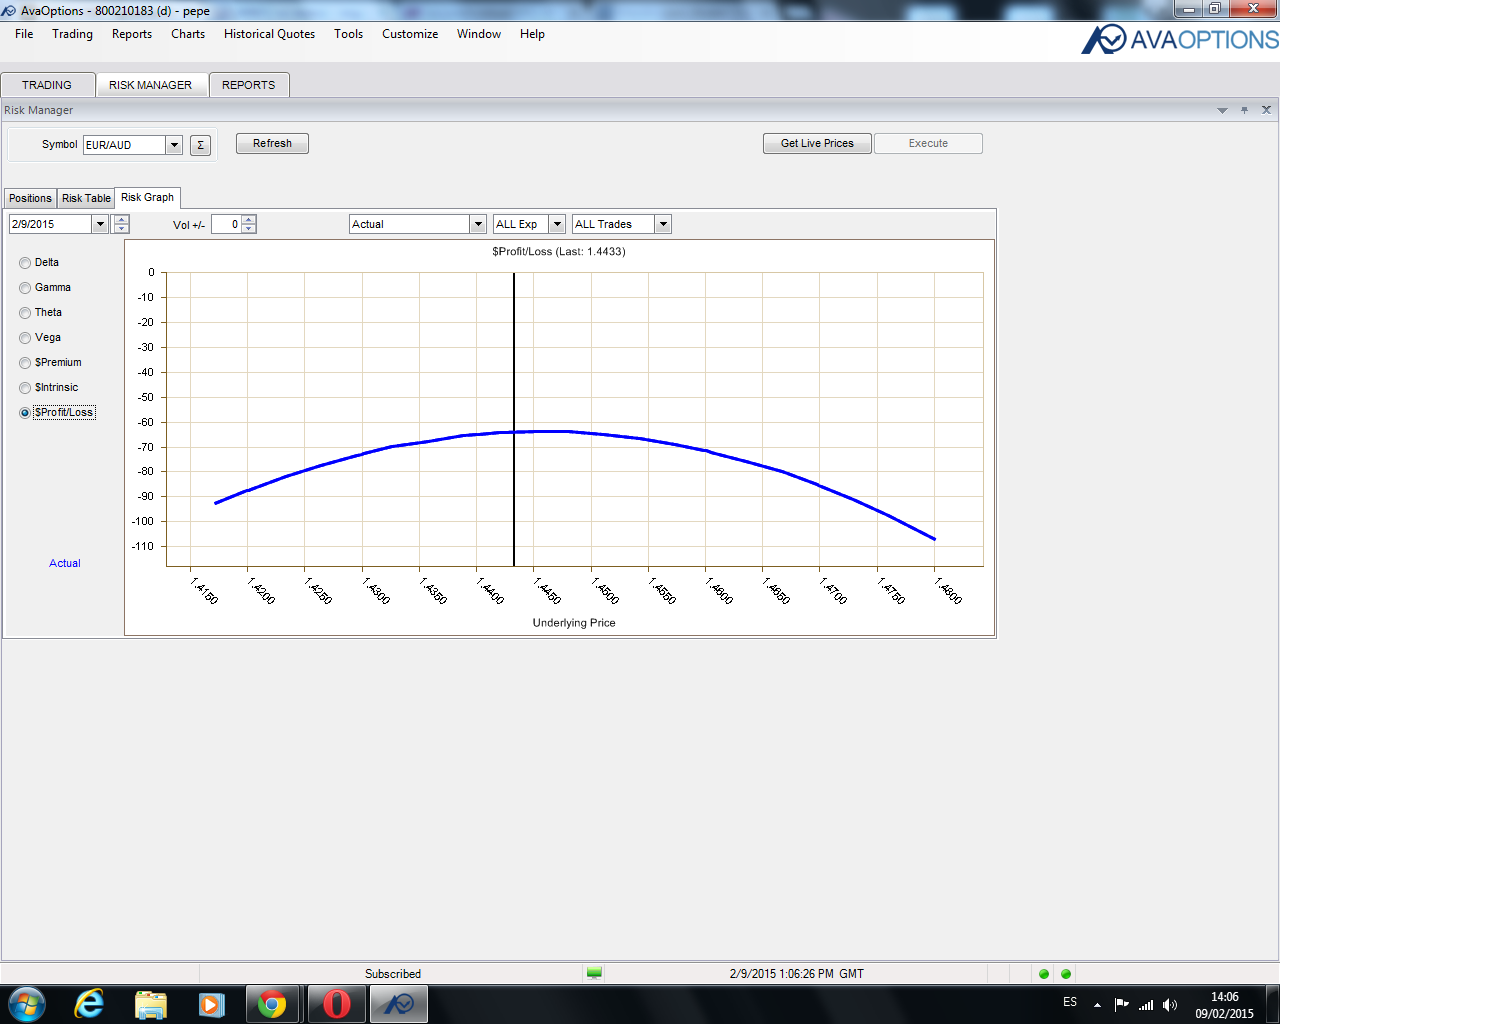Viewport: 1500px width, 1024px height.
Task: Click the Vol +/- value field
Action: tap(226, 224)
